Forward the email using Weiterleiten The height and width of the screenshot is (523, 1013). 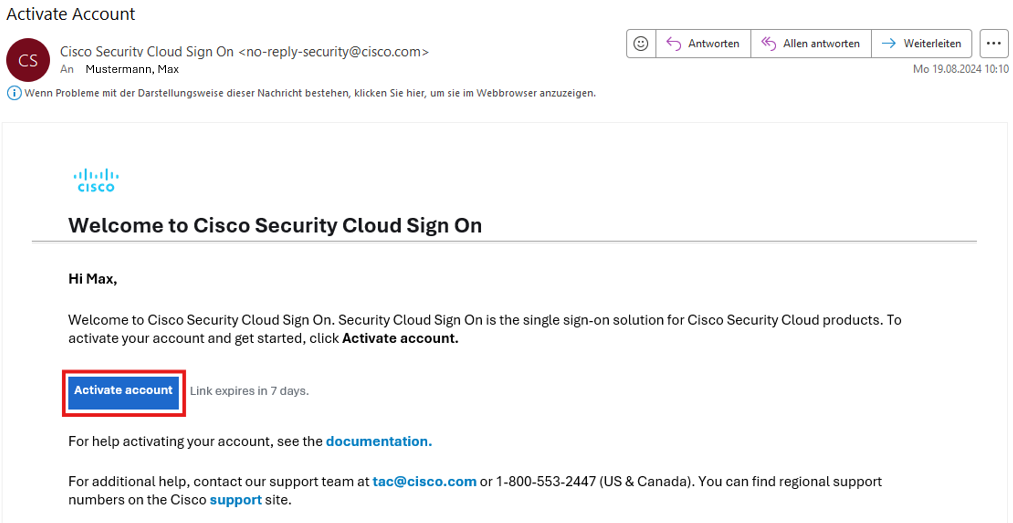pyautogui.click(x=921, y=44)
